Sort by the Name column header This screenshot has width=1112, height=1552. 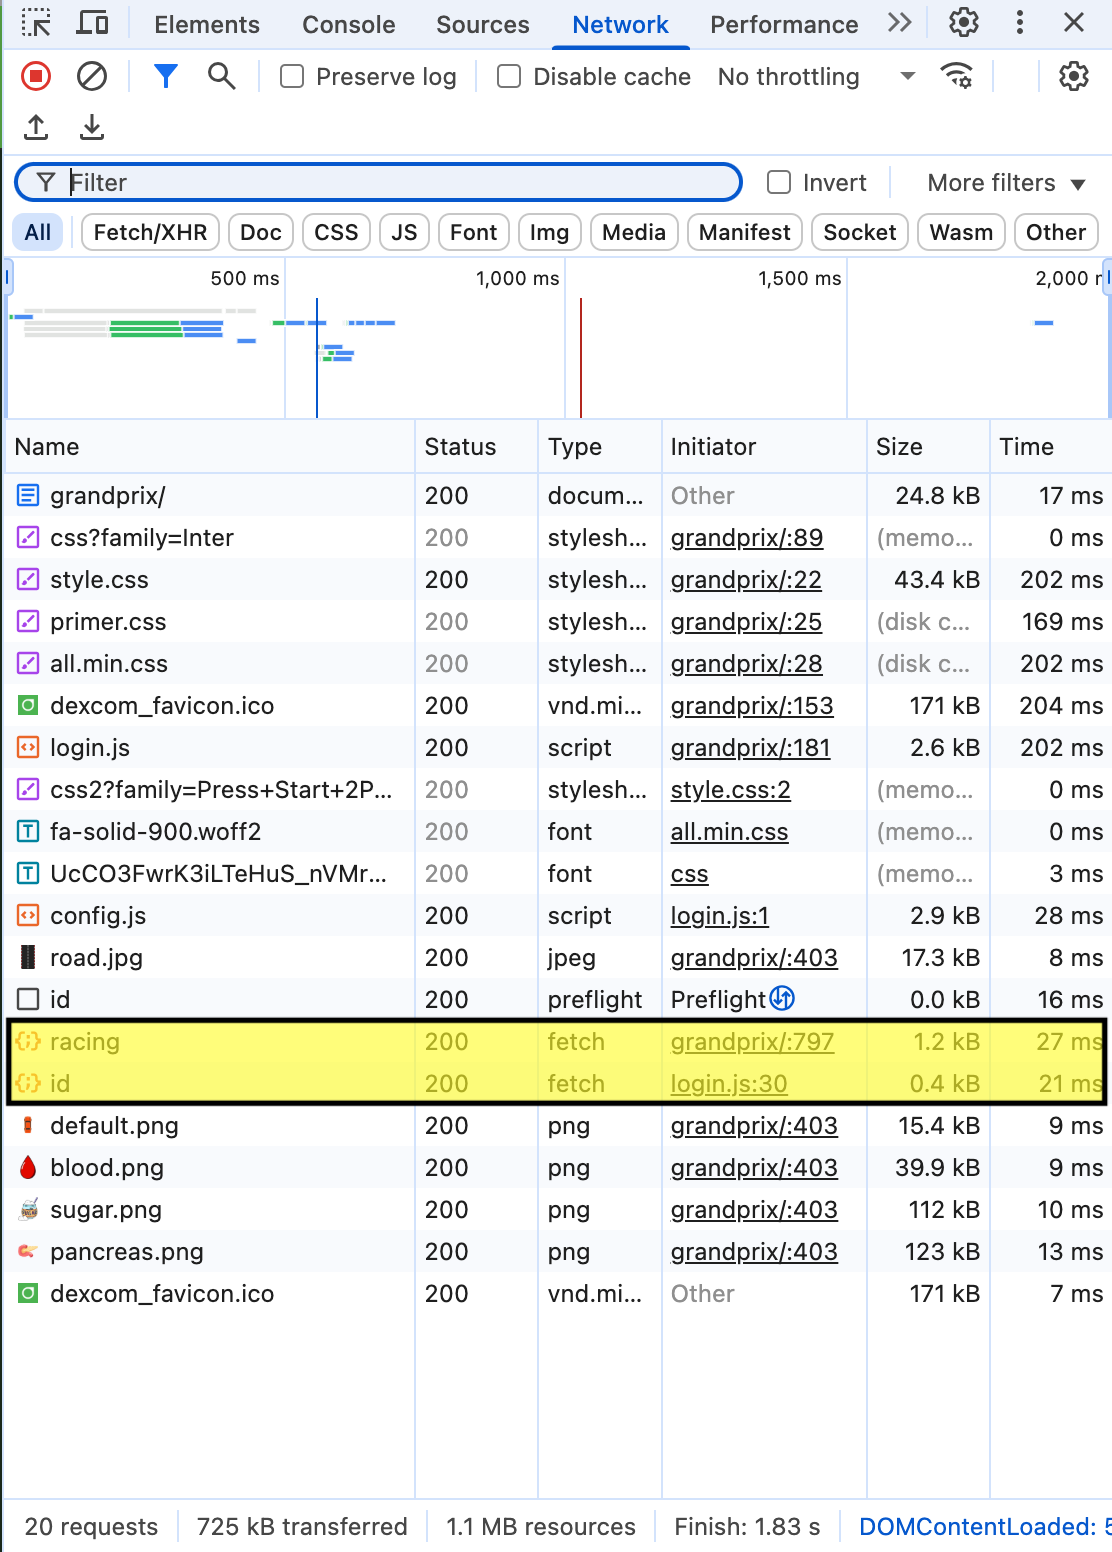pos(210,447)
